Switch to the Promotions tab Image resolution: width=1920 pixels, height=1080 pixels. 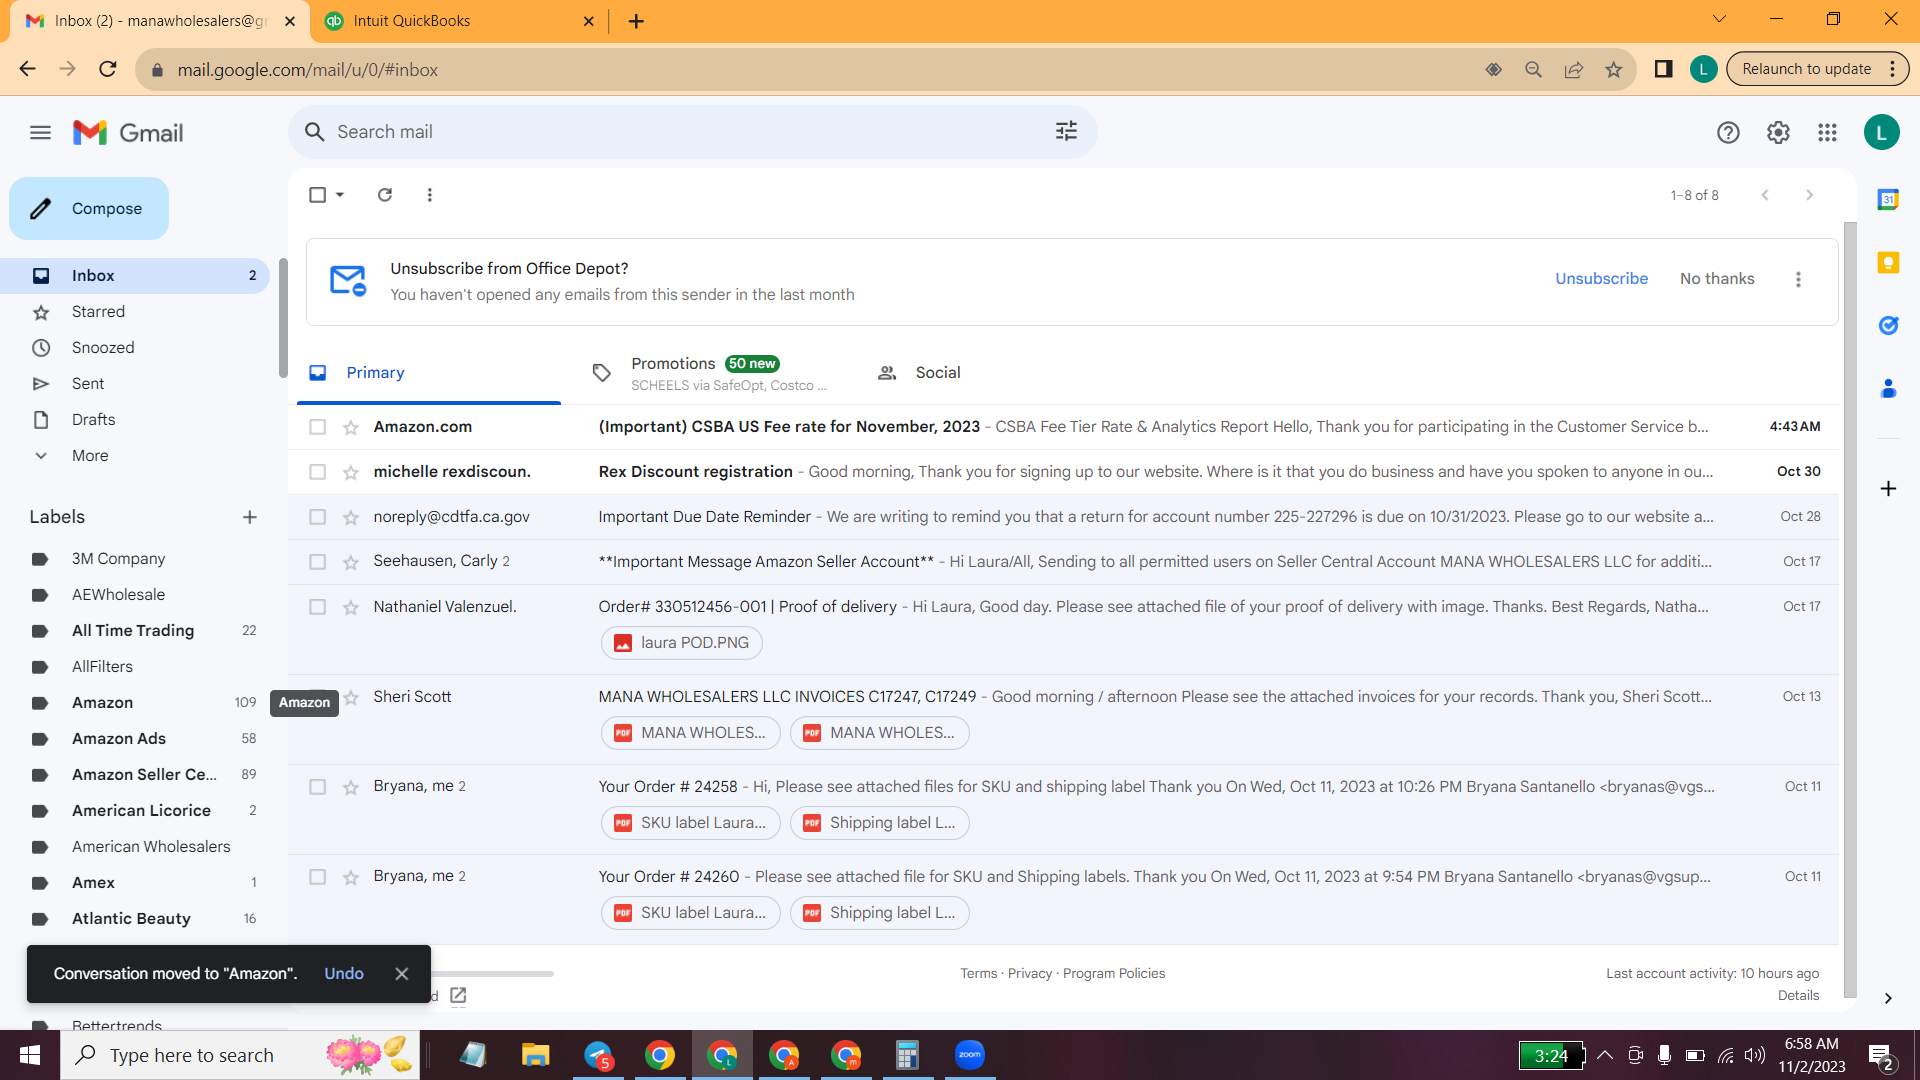715,373
